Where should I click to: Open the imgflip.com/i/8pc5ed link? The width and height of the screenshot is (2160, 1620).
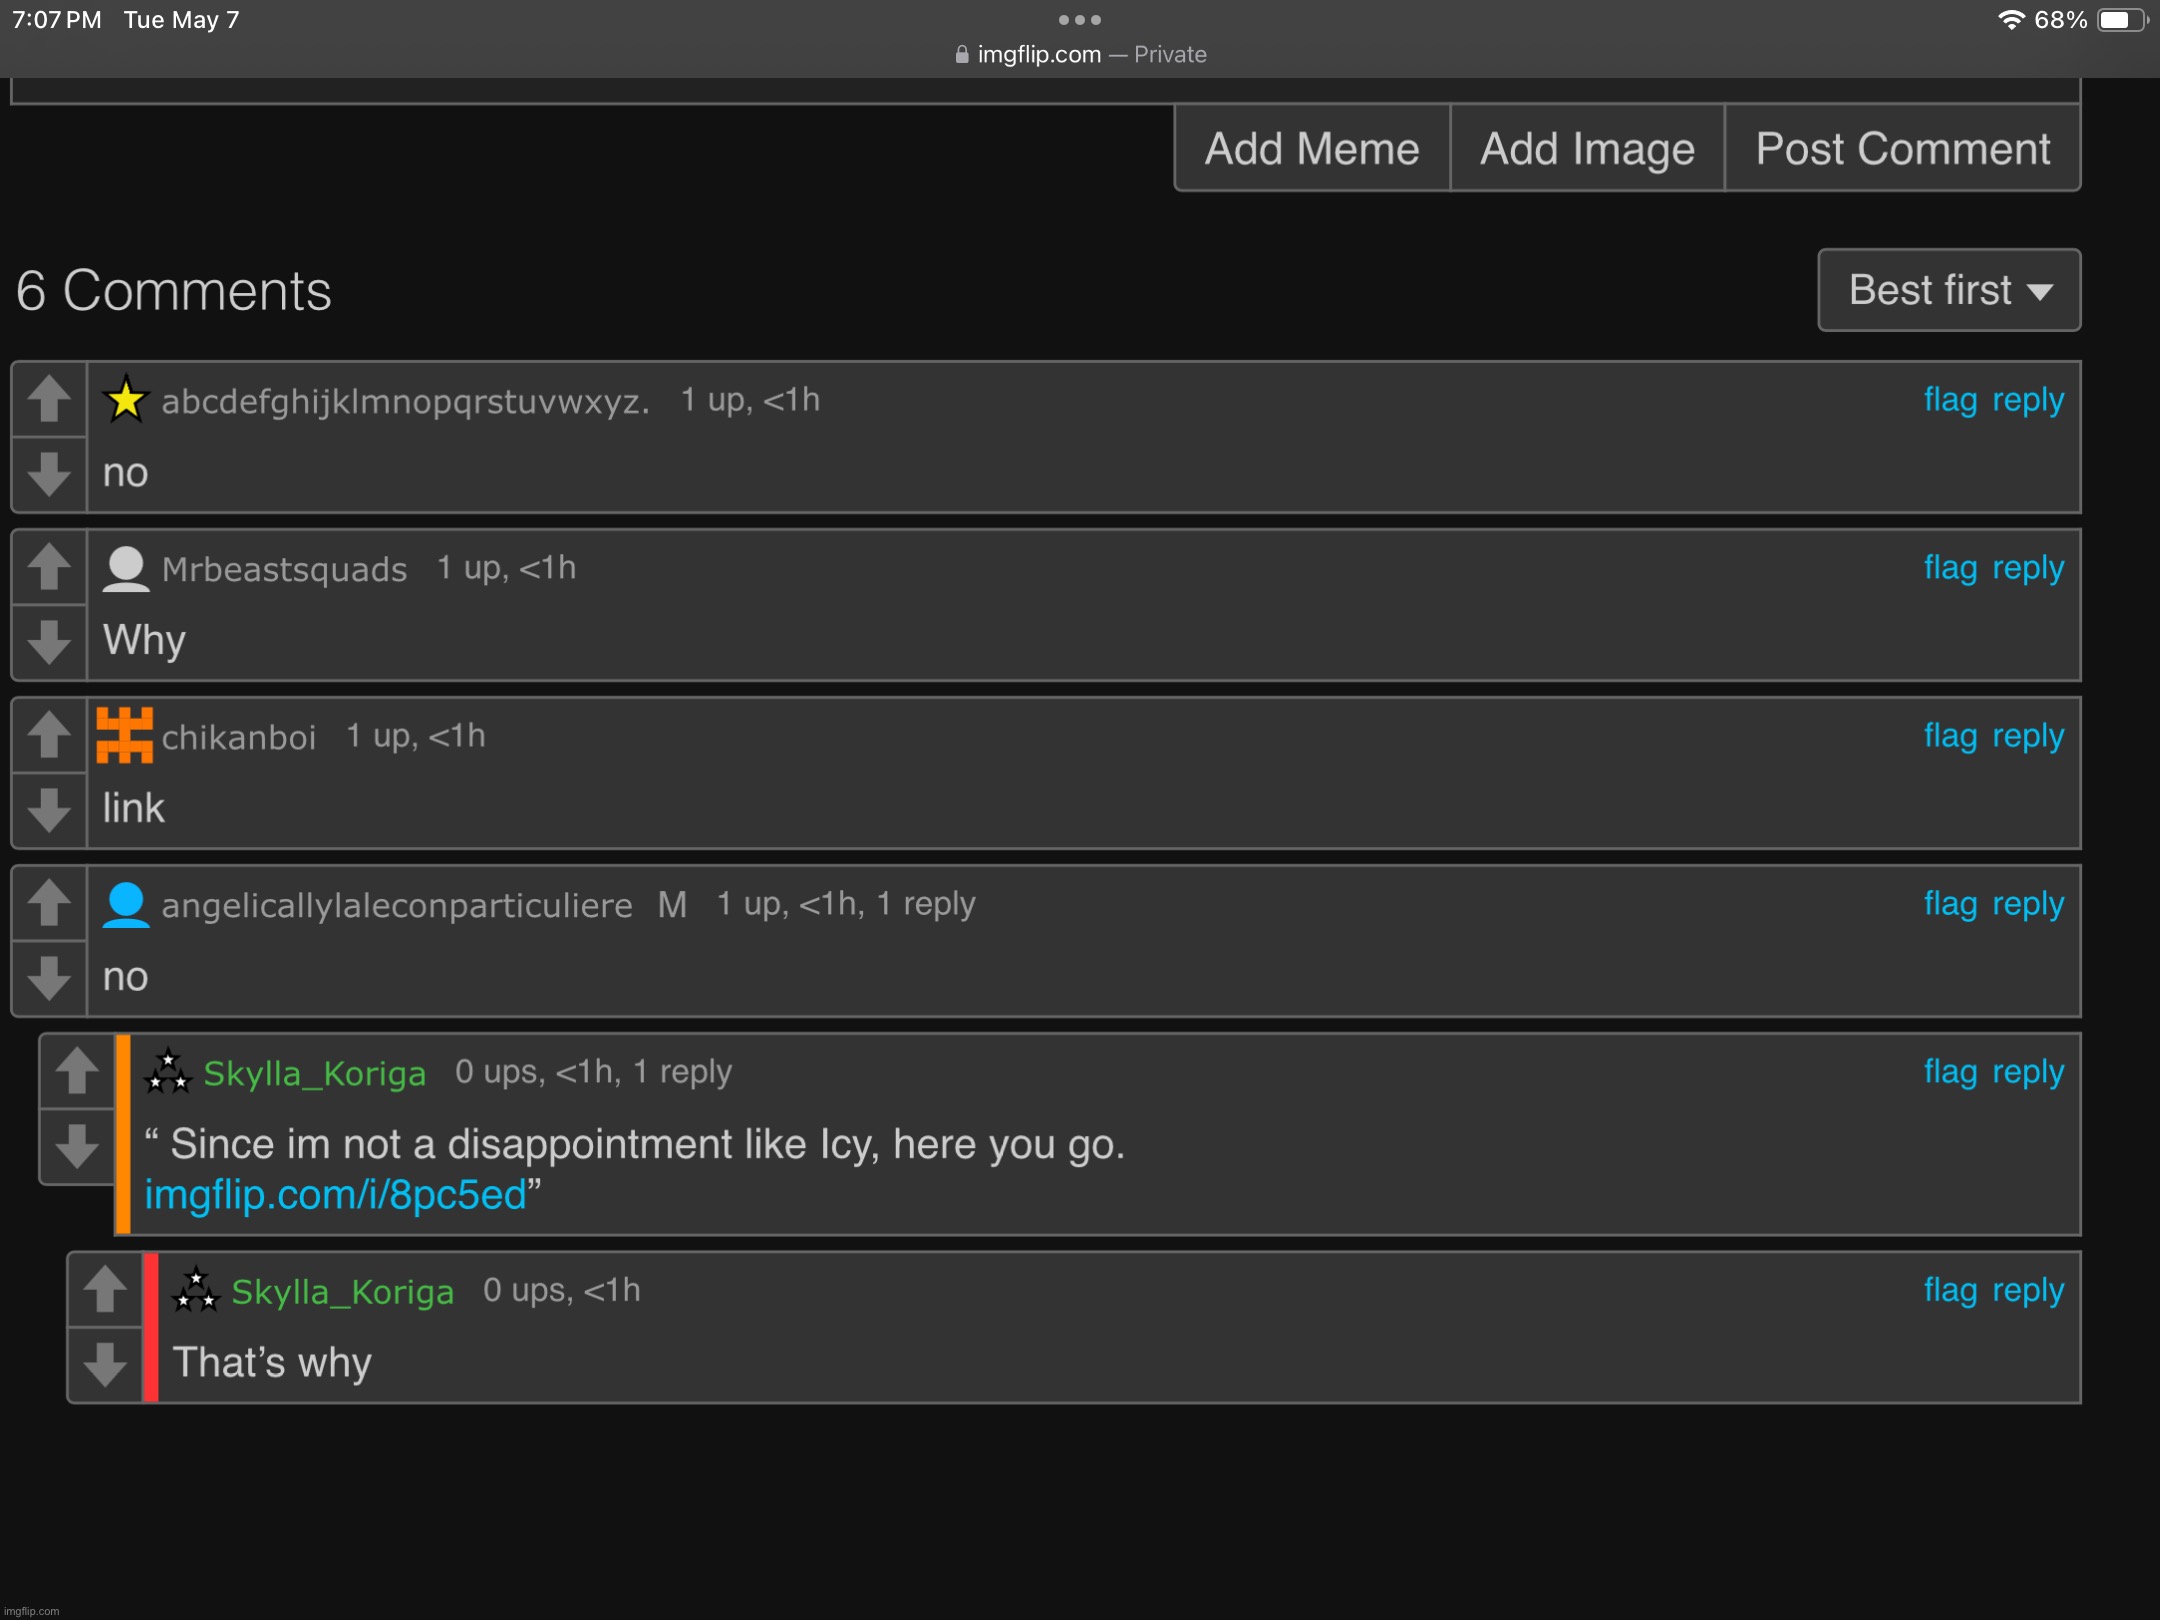point(334,1194)
